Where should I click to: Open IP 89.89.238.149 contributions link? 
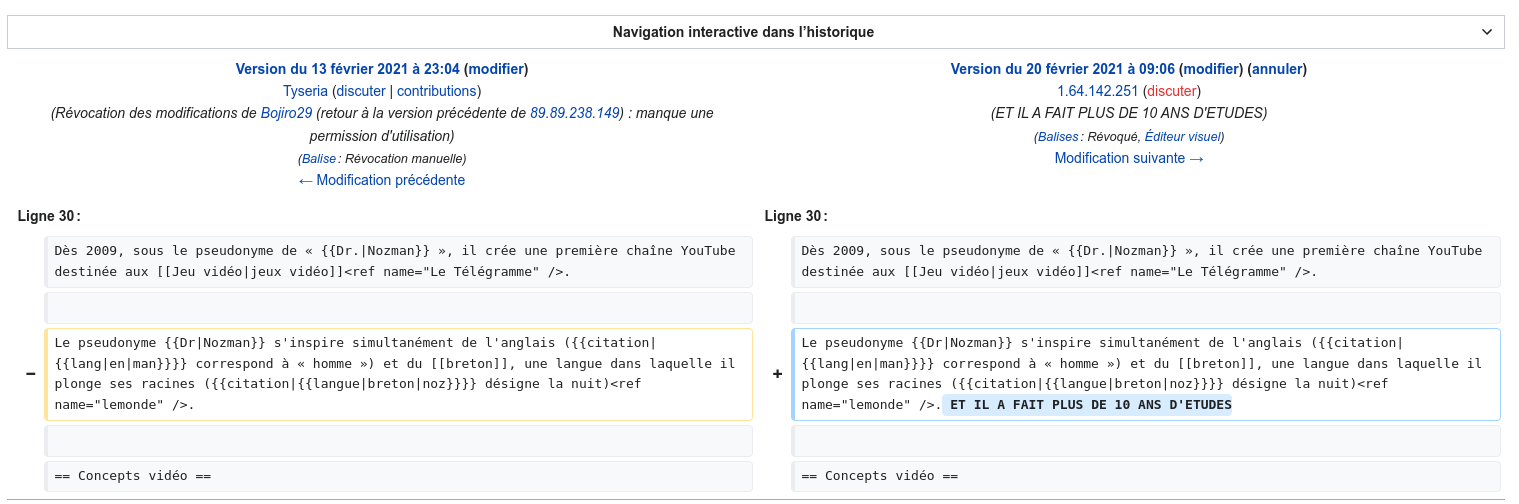coord(575,113)
